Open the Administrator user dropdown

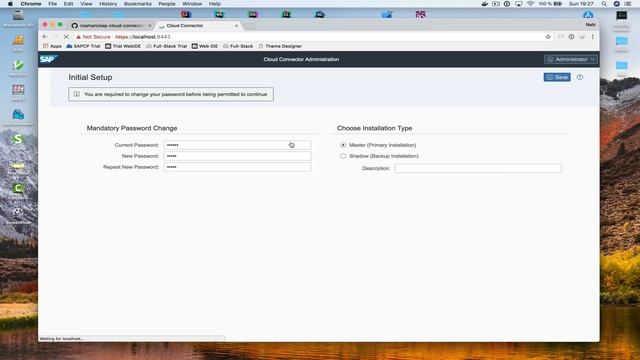click(x=571, y=59)
